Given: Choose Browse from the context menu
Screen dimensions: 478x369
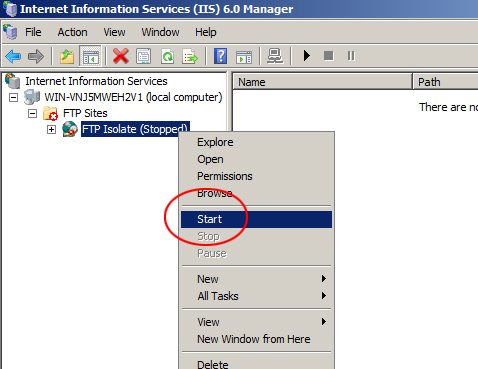Looking at the screenshot, I should click(257, 193).
